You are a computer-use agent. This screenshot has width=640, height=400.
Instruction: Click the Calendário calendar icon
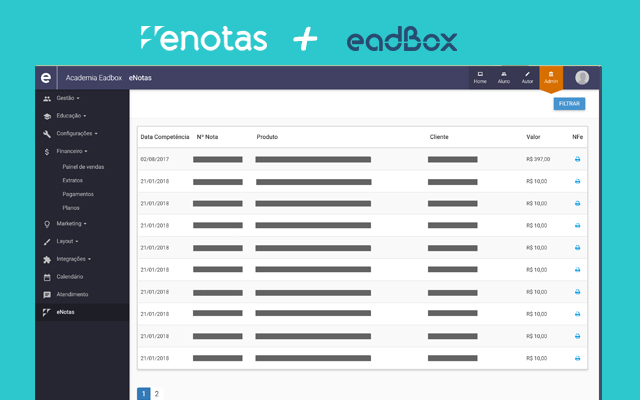[47, 277]
